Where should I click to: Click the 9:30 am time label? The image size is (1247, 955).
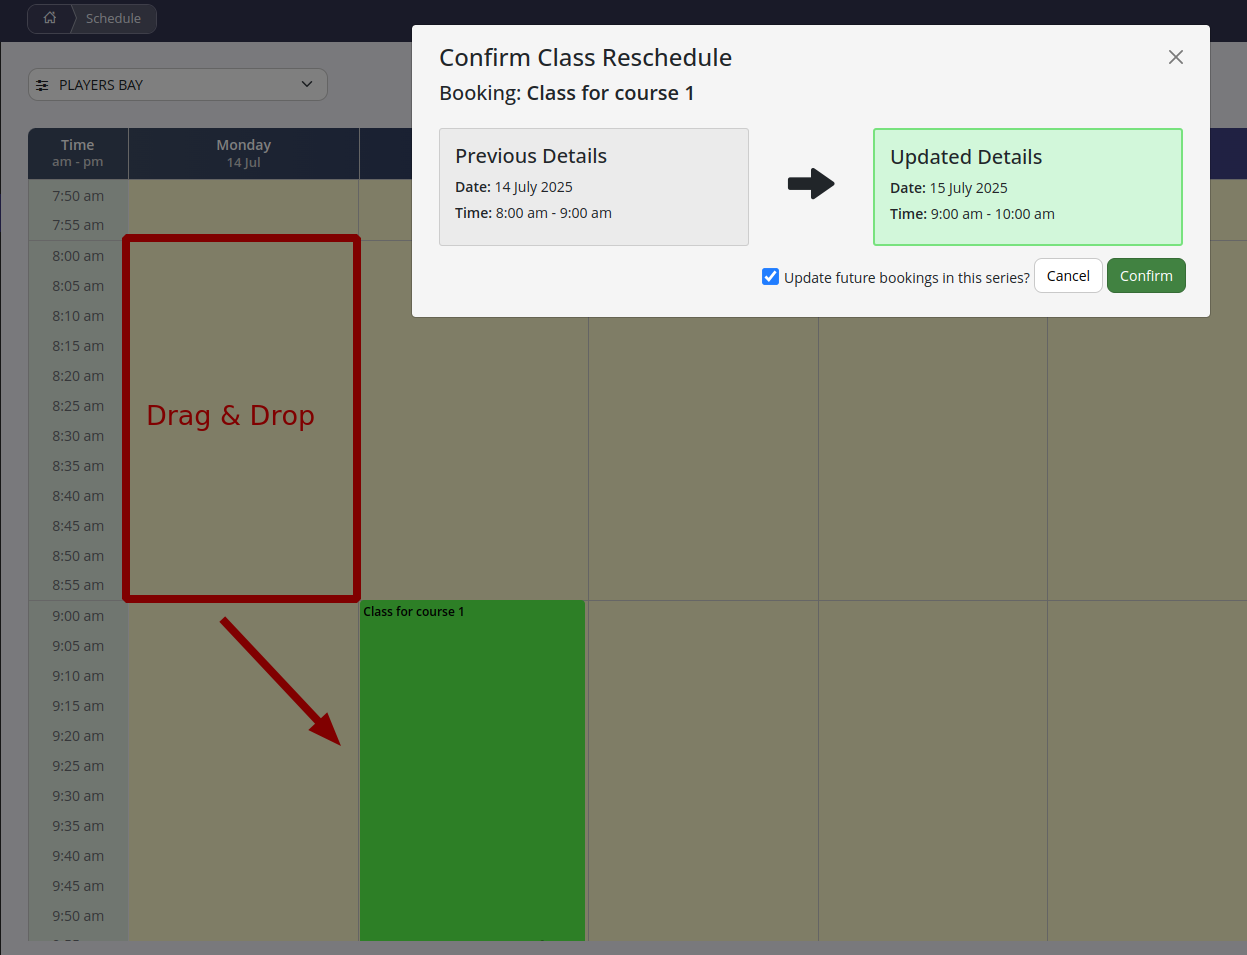(x=78, y=796)
